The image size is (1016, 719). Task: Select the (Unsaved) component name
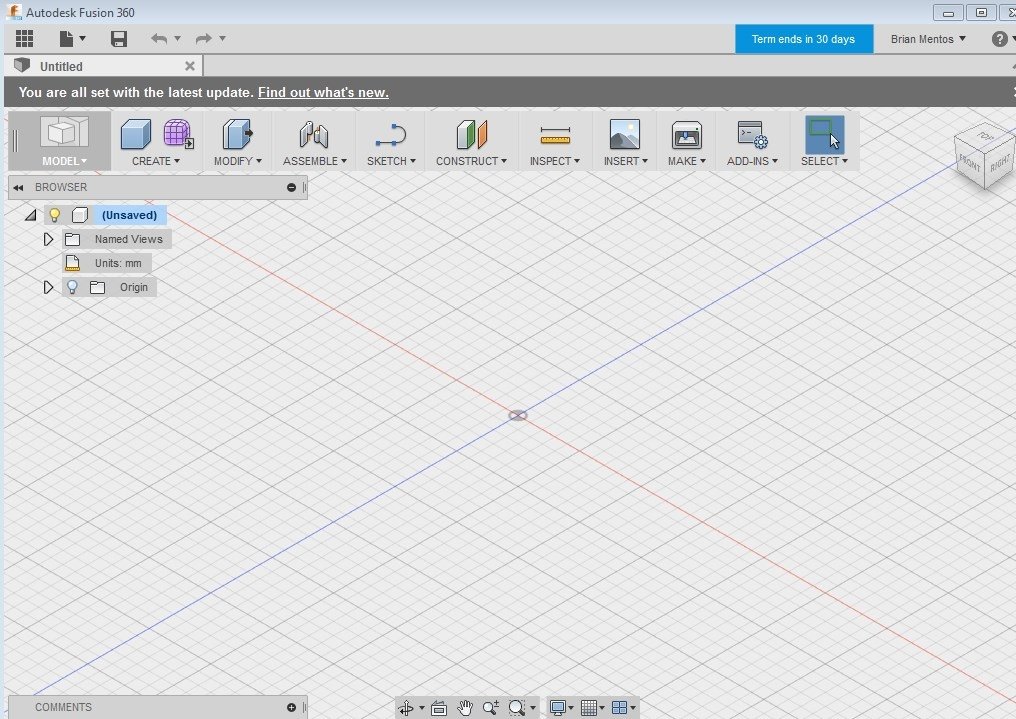(129, 215)
